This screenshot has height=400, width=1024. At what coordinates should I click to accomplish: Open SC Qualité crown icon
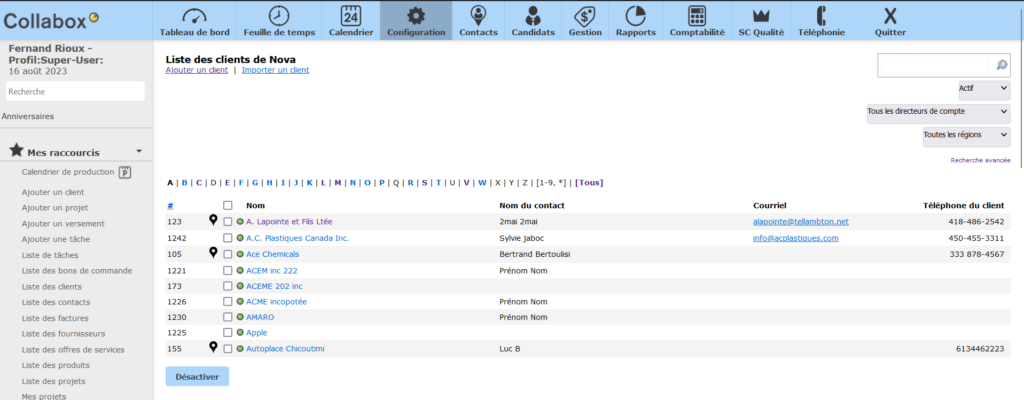coord(760,16)
